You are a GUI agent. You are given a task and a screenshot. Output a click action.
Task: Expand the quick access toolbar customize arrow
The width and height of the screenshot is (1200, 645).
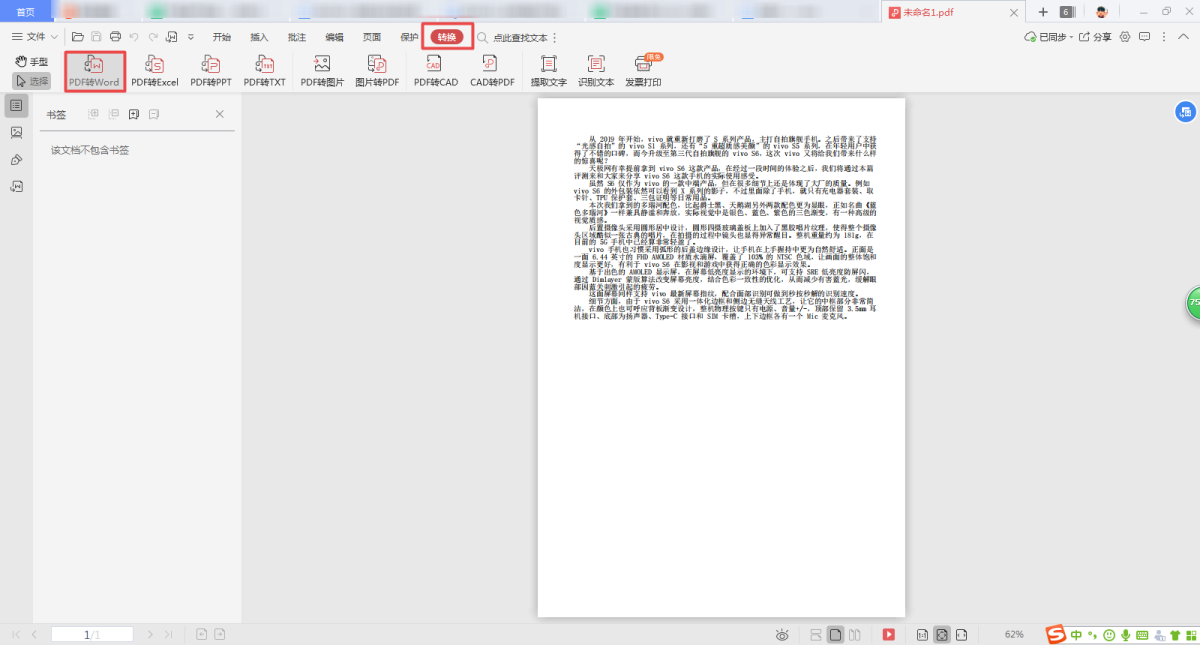pos(190,37)
